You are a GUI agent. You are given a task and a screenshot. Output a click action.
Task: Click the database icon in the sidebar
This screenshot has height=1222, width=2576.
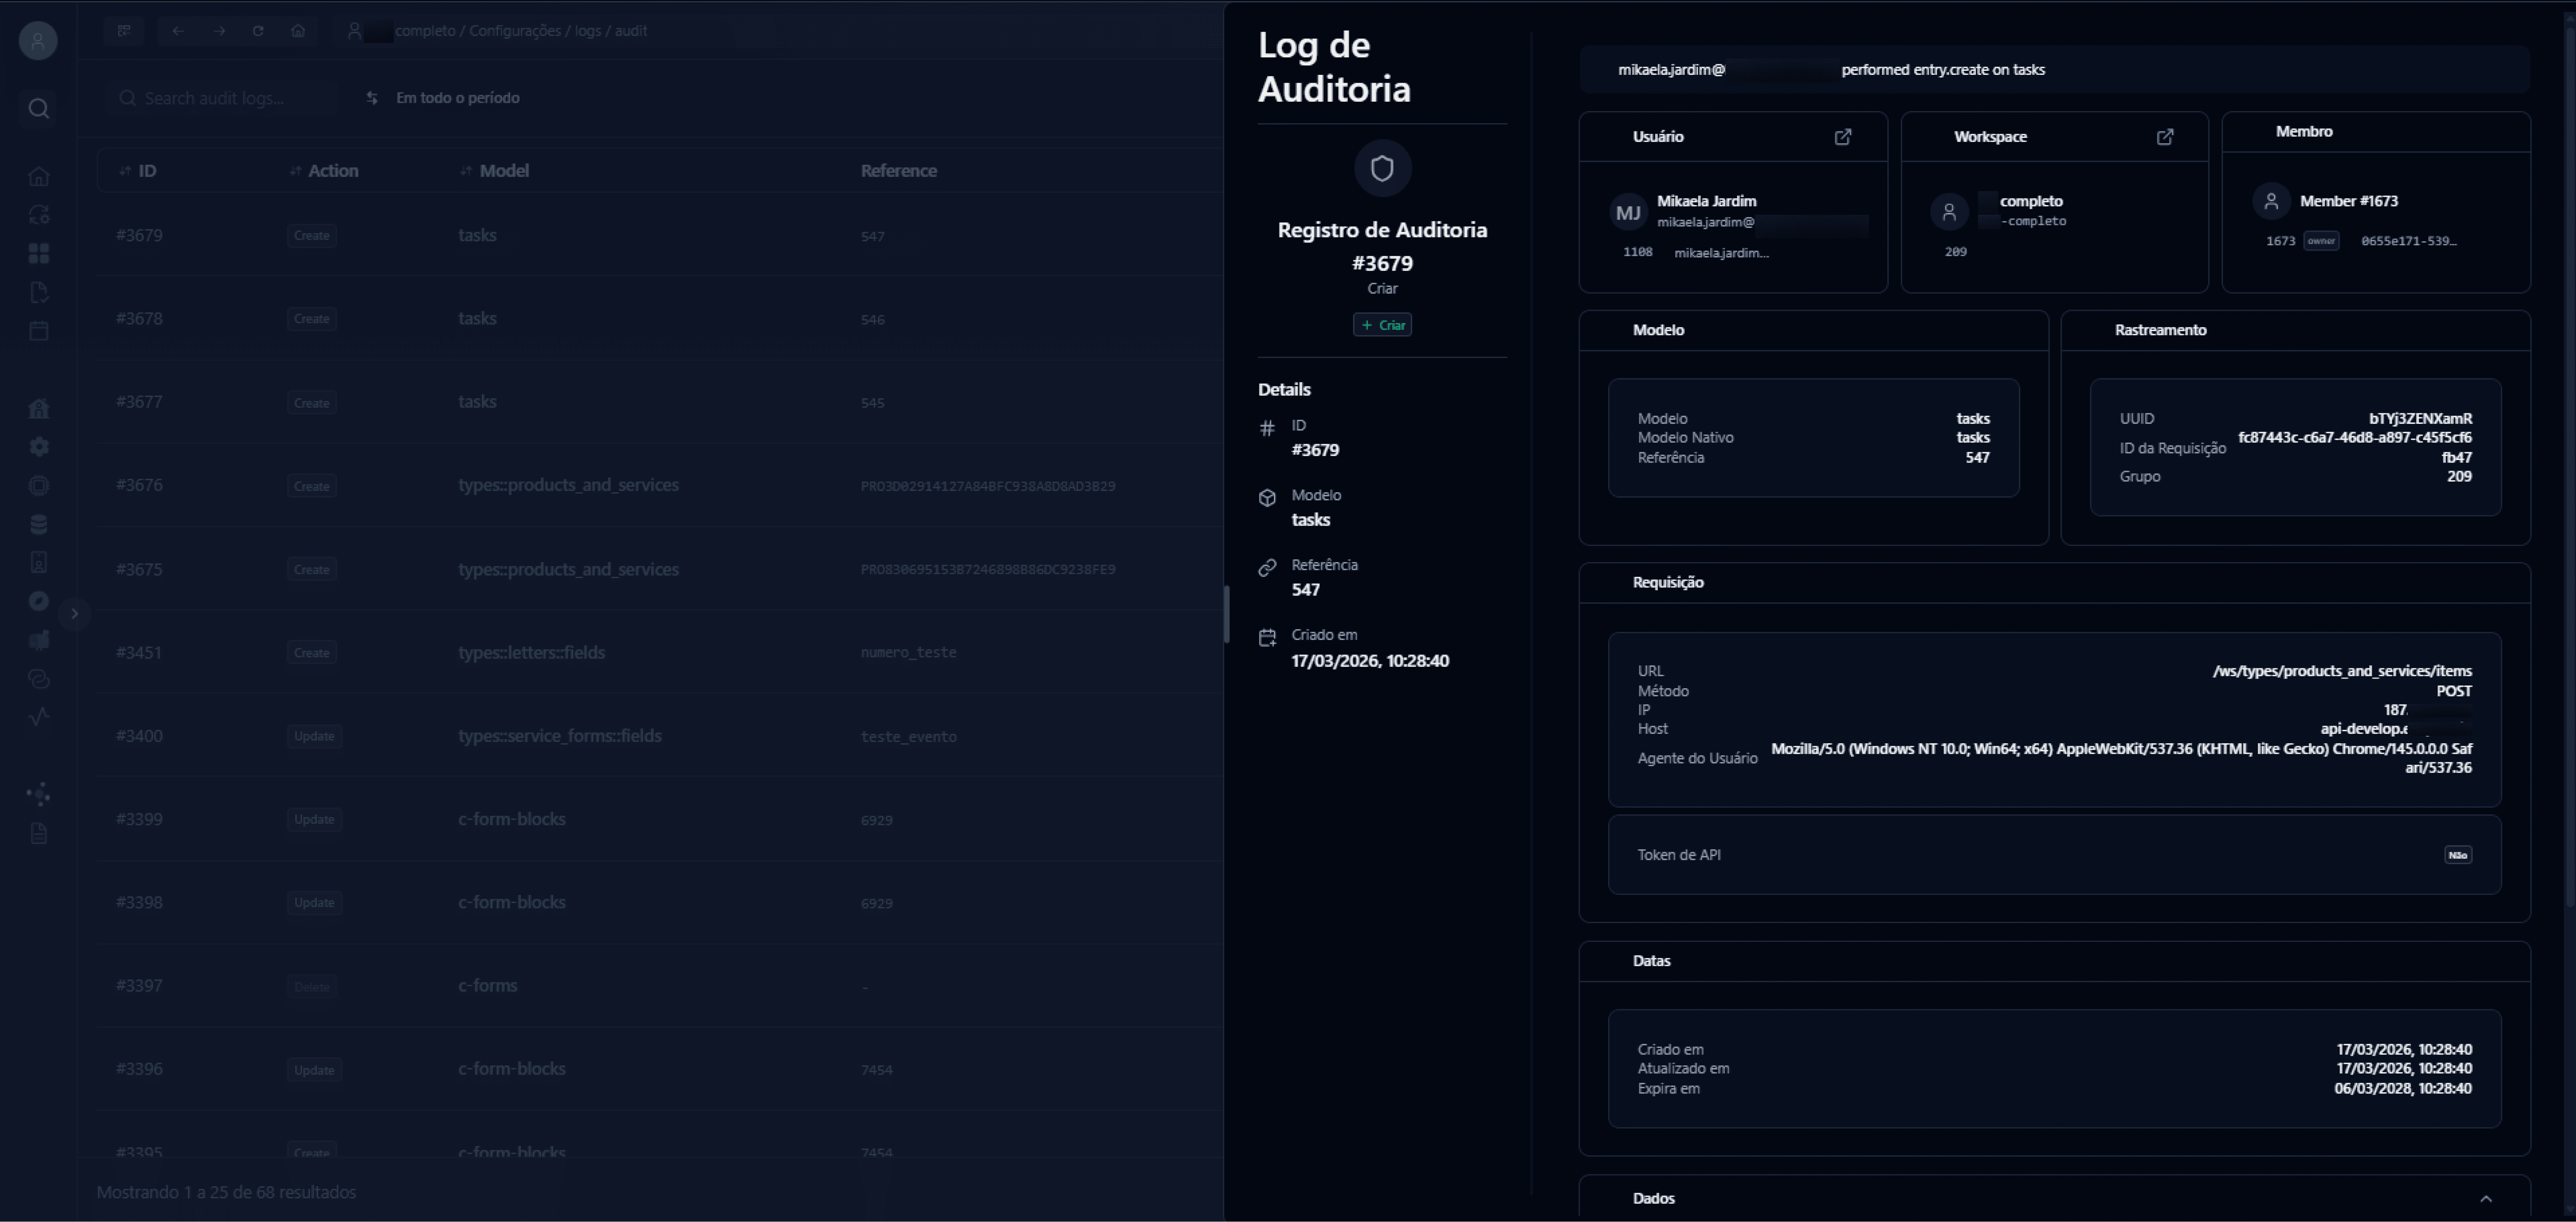pyautogui.click(x=39, y=523)
